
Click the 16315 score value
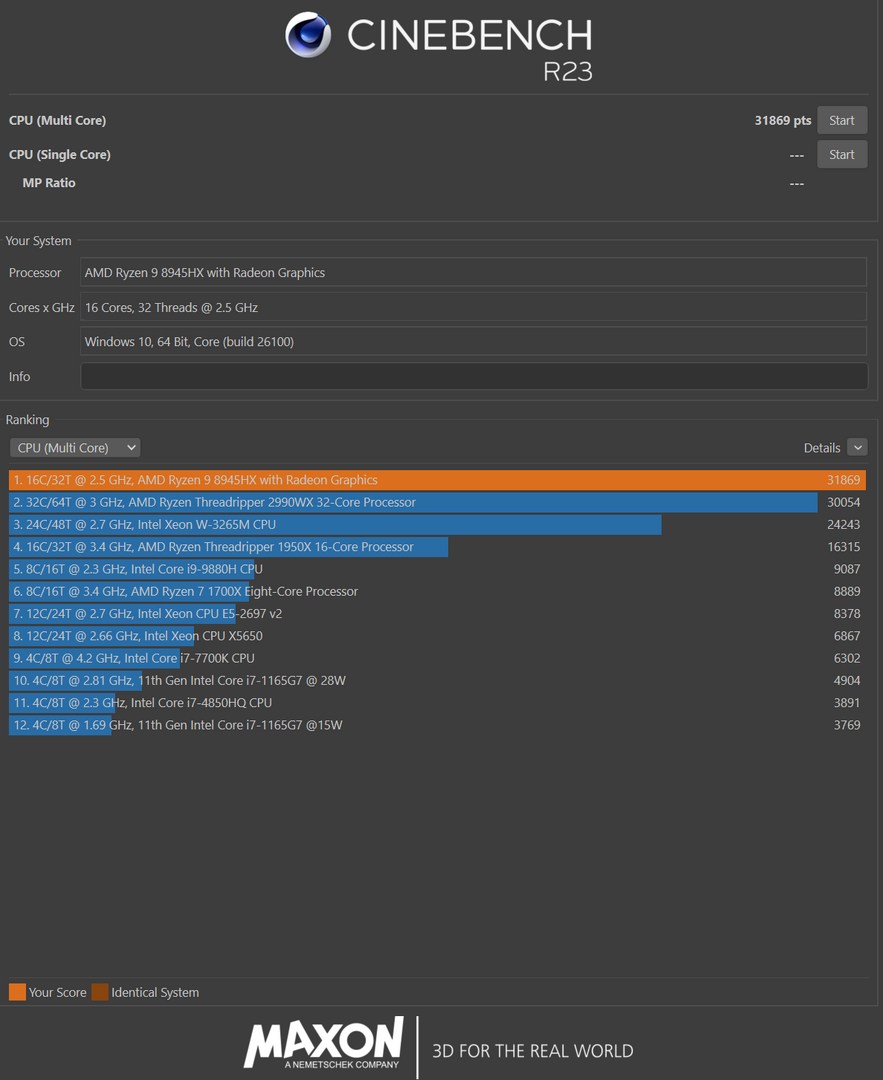(843, 547)
